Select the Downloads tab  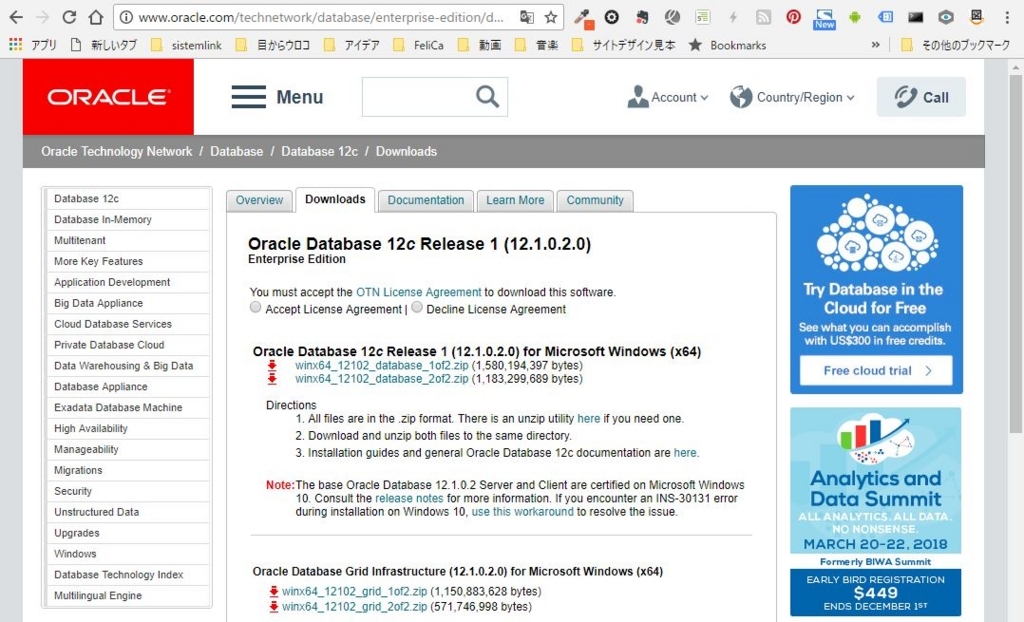335,199
